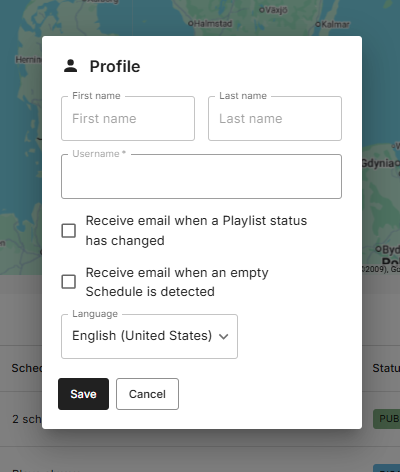Image resolution: width=400 pixels, height=472 pixels.
Task: Enable Playlist status changed email checkbox
Action: pyautogui.click(x=69, y=231)
